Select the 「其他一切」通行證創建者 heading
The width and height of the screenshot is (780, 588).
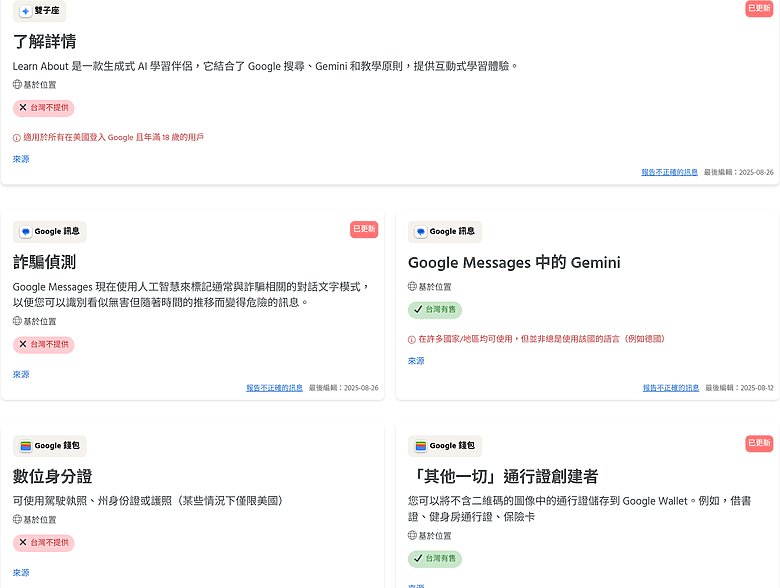(503, 477)
